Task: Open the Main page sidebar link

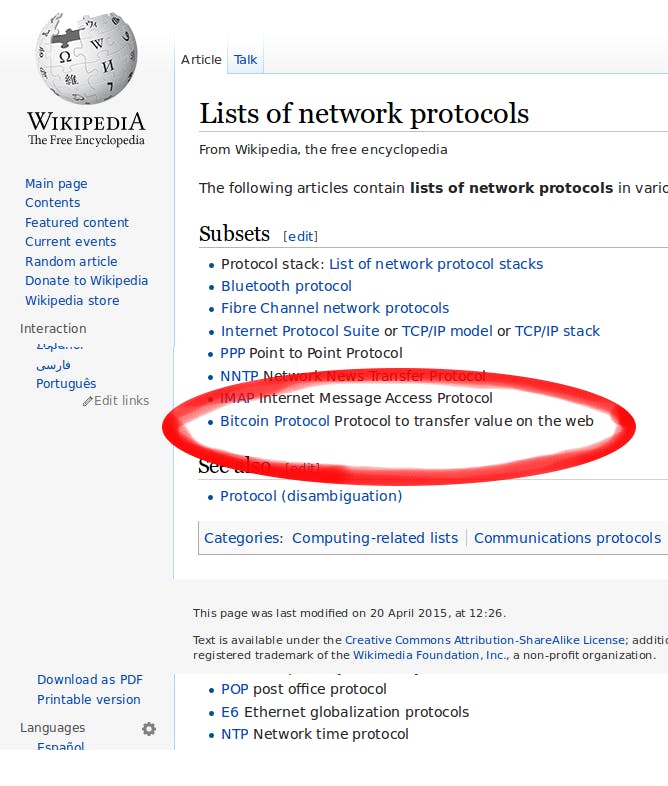Action: point(56,183)
